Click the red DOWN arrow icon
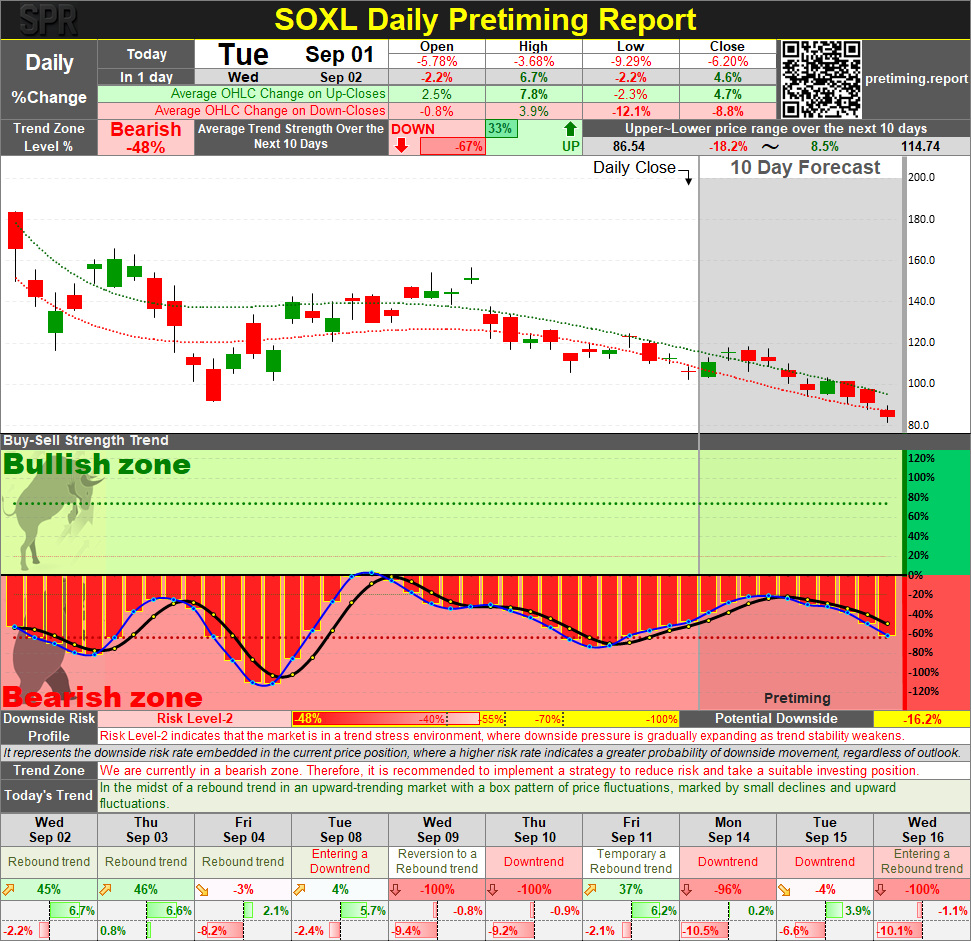 pos(401,145)
